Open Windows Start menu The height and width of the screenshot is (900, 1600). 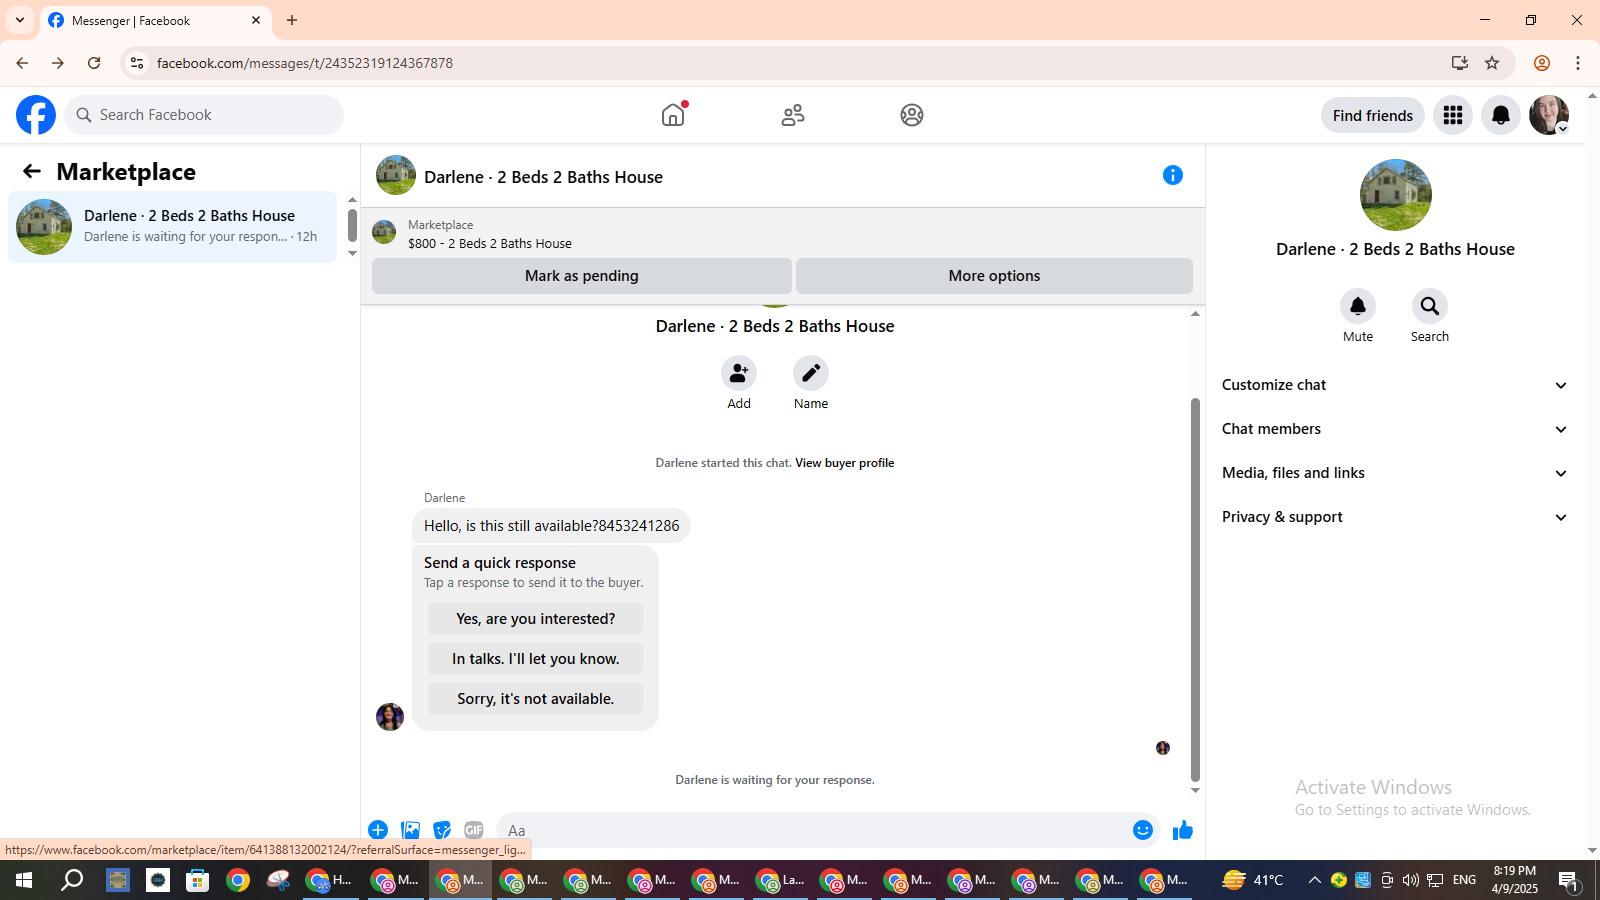click(x=24, y=880)
